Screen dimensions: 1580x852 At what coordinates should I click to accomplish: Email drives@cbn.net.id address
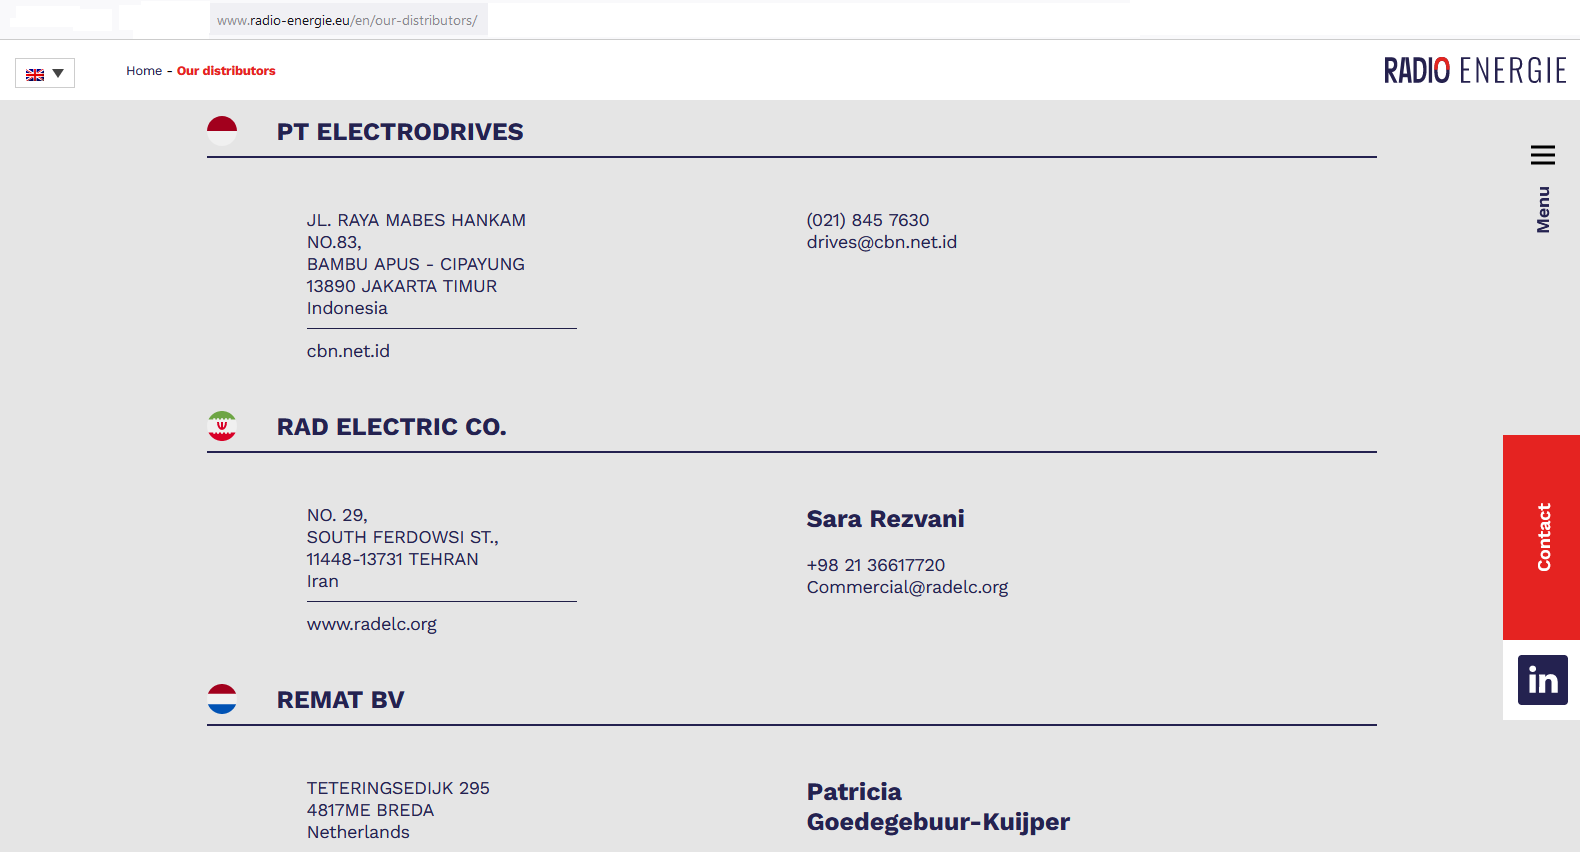pos(881,242)
